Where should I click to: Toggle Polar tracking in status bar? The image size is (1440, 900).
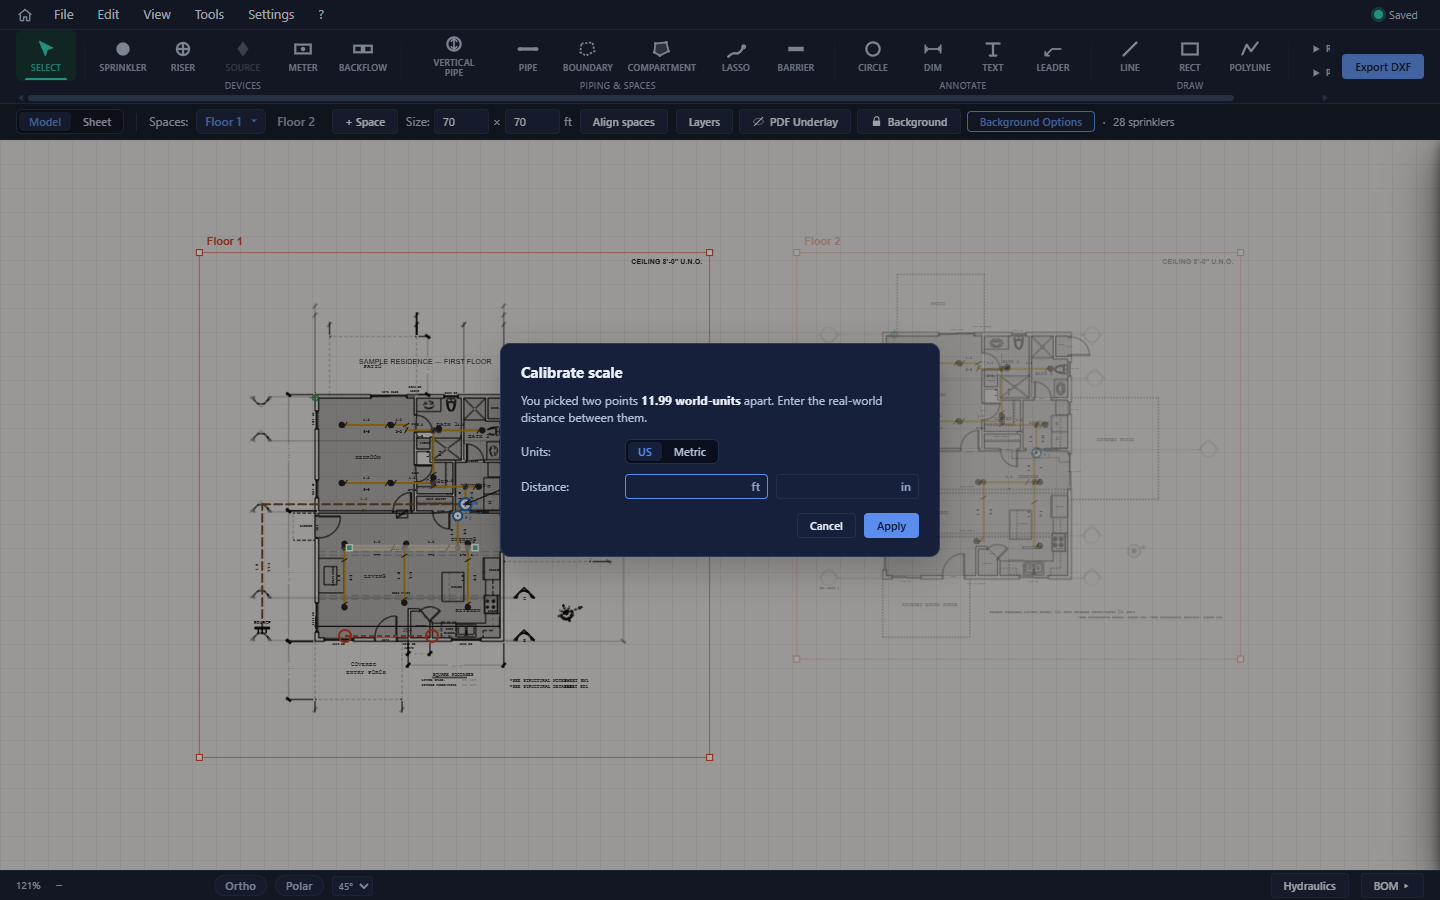coord(299,886)
